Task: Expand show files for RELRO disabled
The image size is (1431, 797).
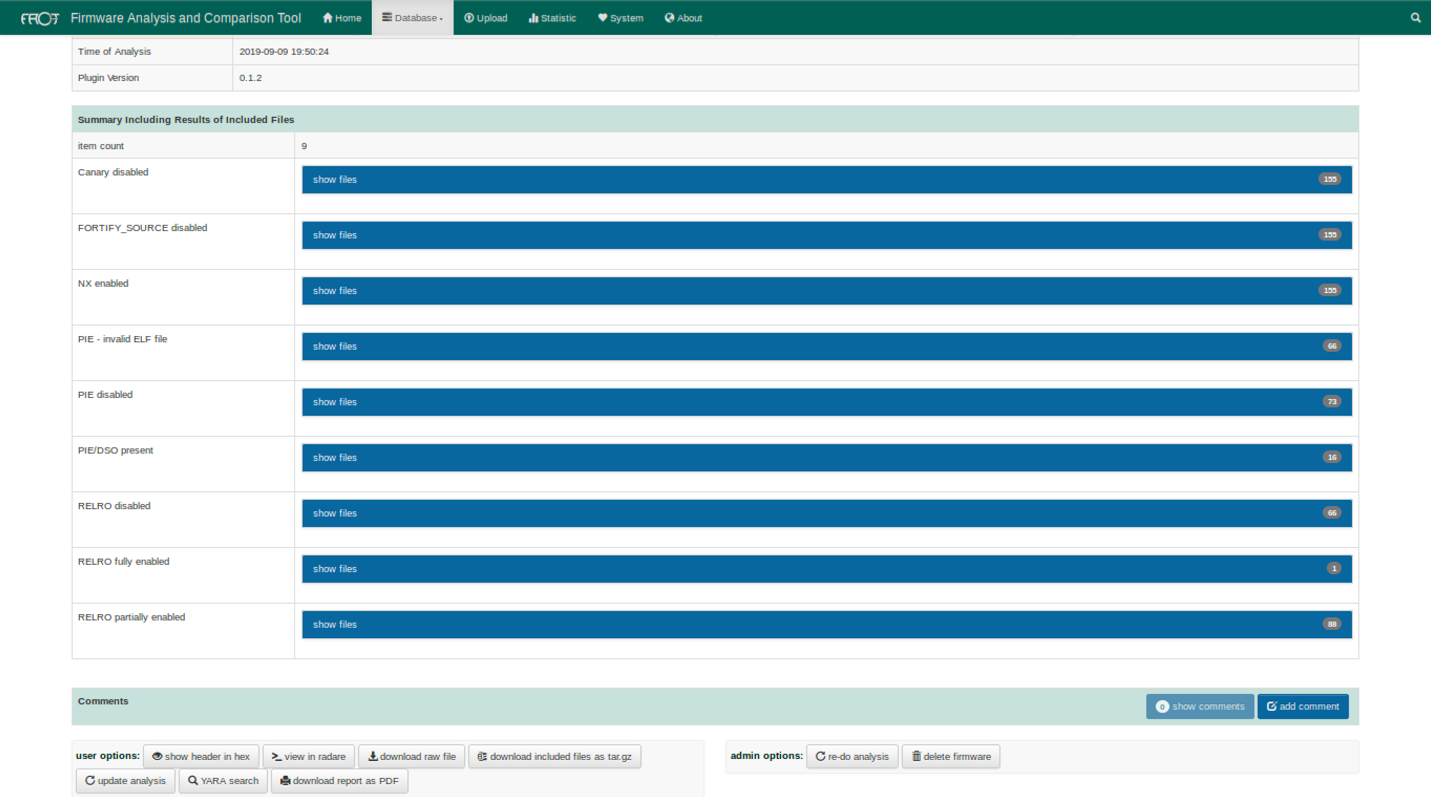Action: (x=827, y=513)
